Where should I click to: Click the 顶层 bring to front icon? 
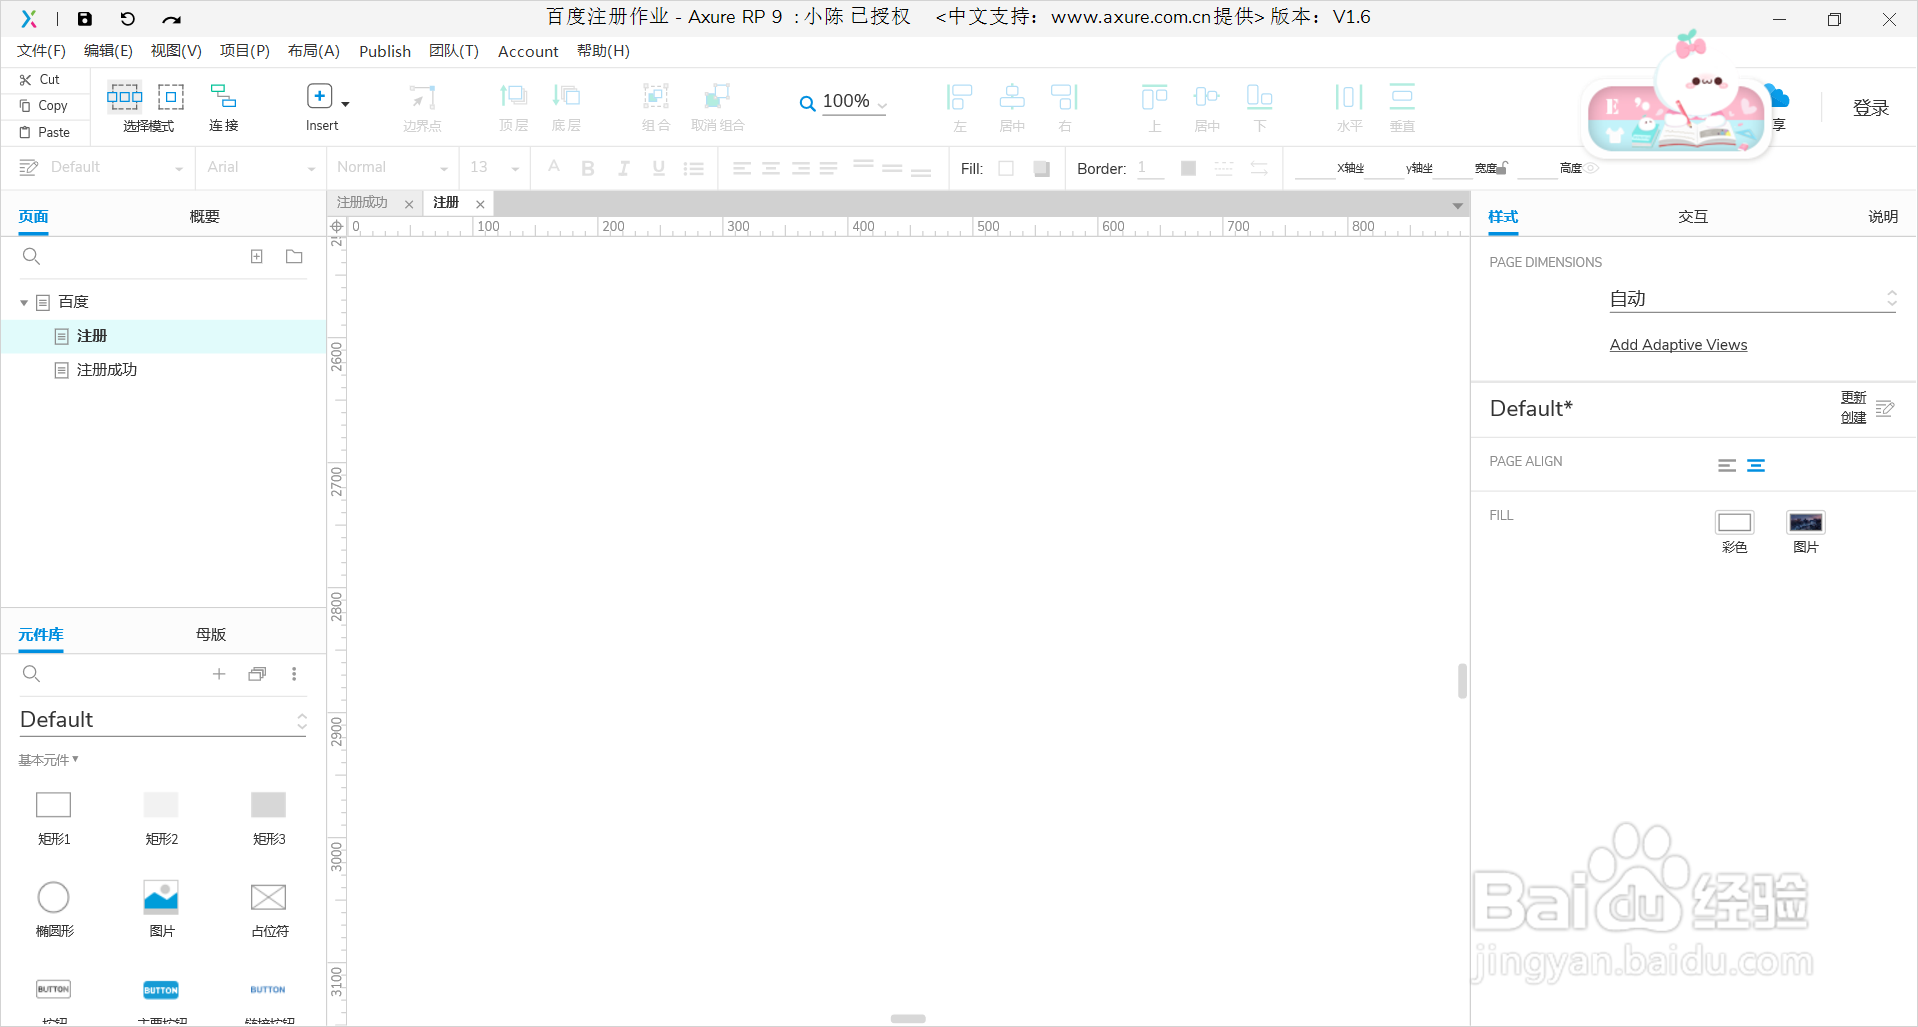point(513,96)
